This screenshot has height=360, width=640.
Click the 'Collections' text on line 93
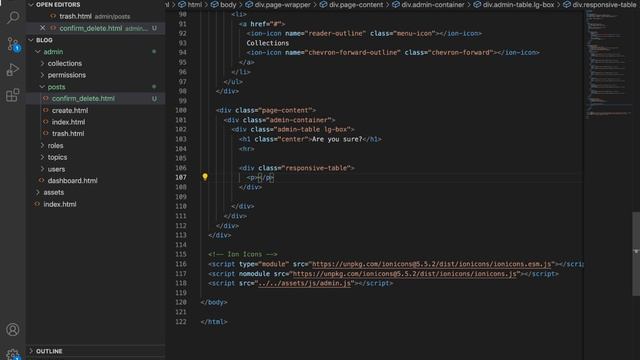pyautogui.click(x=268, y=43)
